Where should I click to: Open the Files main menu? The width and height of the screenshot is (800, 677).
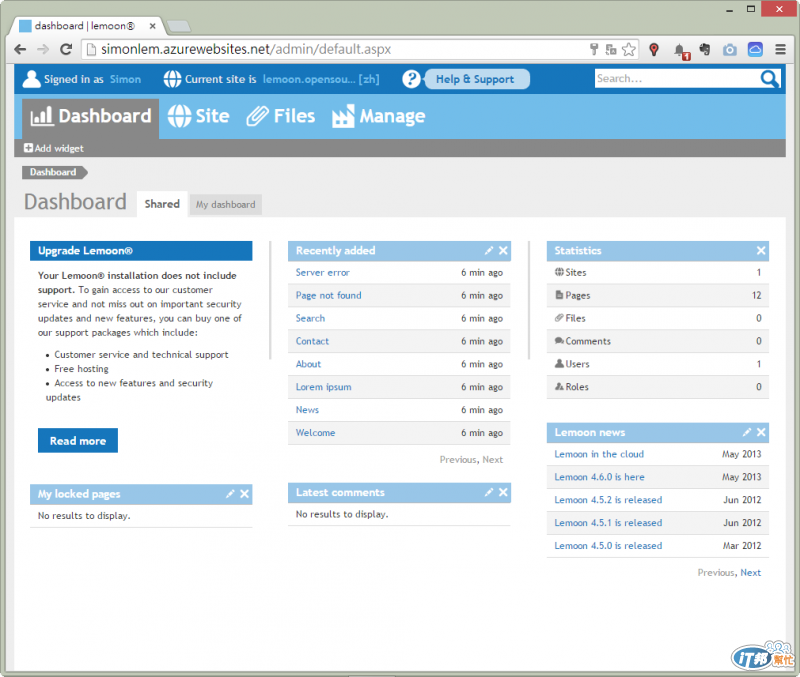pyautogui.click(x=281, y=116)
